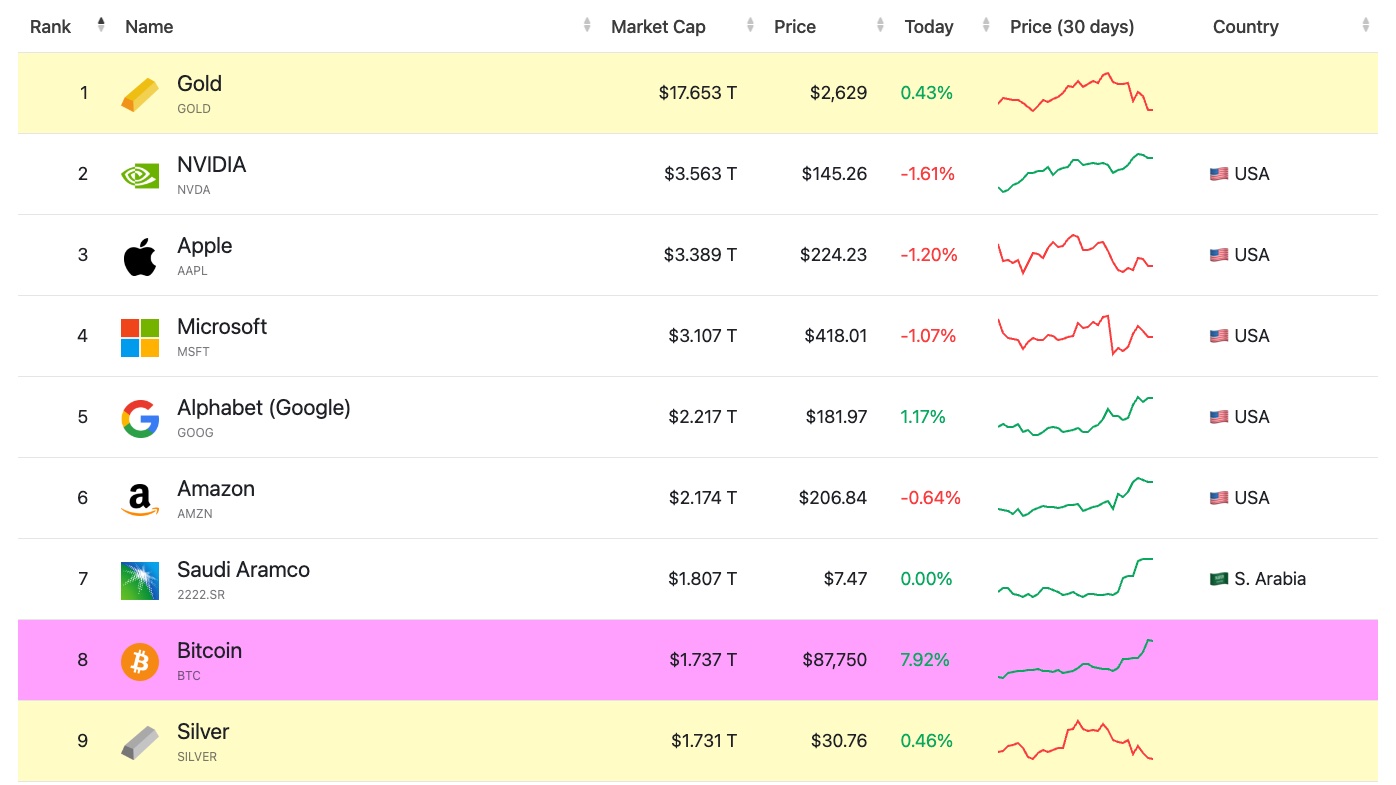
Task: Click the Rank column header
Action: pyautogui.click(x=50, y=27)
